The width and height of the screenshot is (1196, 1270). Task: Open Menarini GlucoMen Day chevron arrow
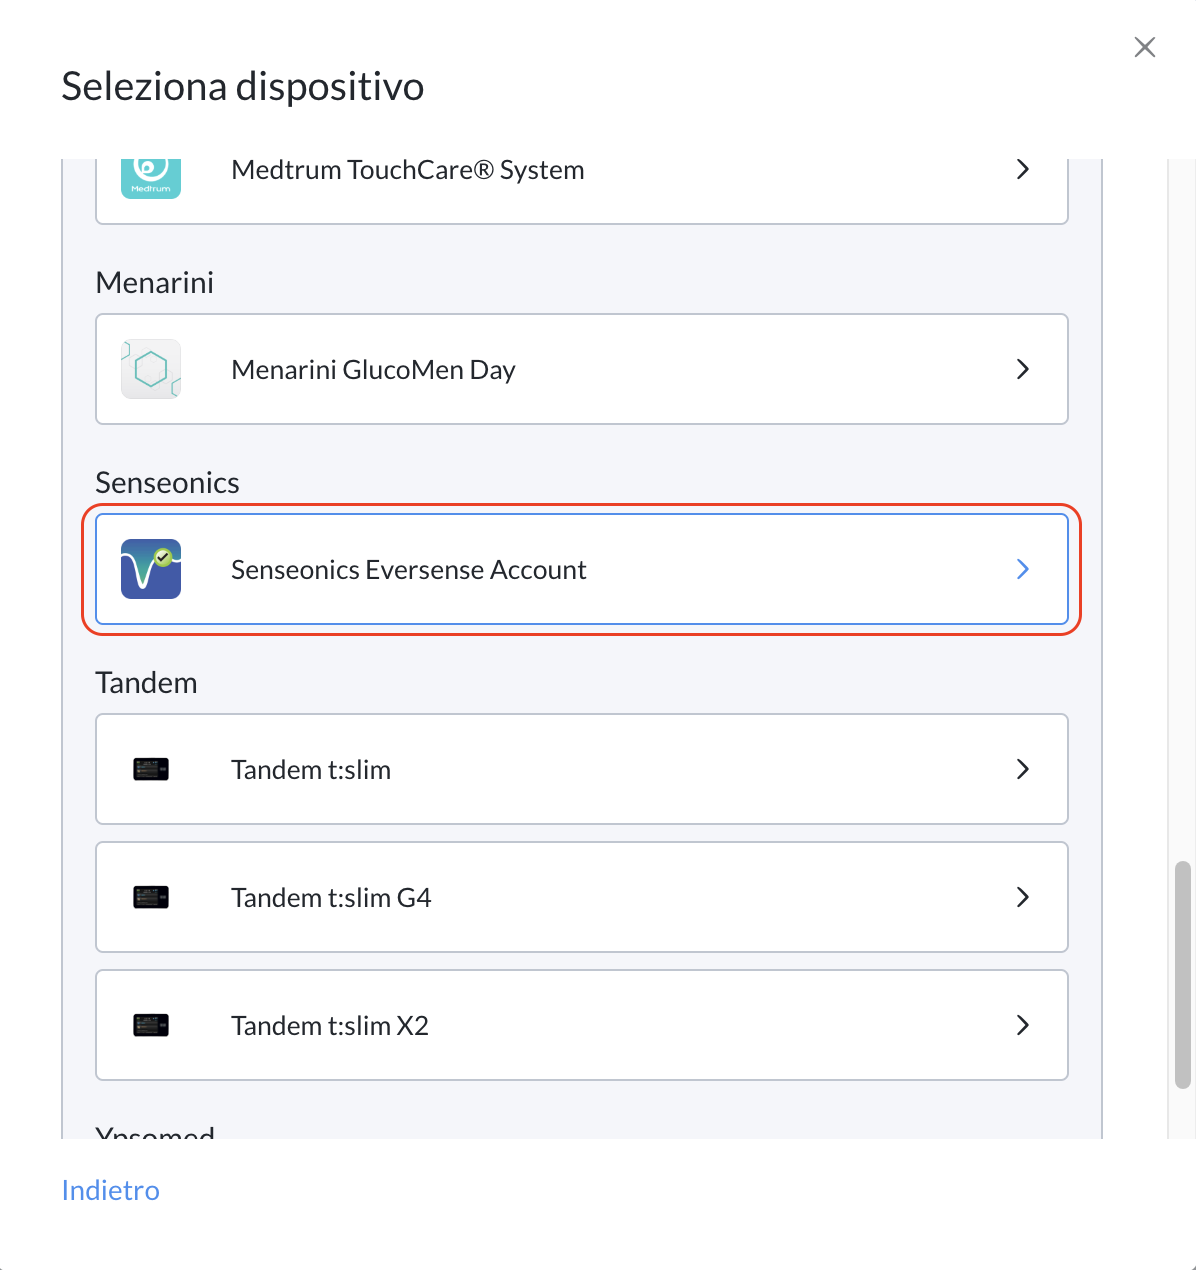point(1022,369)
